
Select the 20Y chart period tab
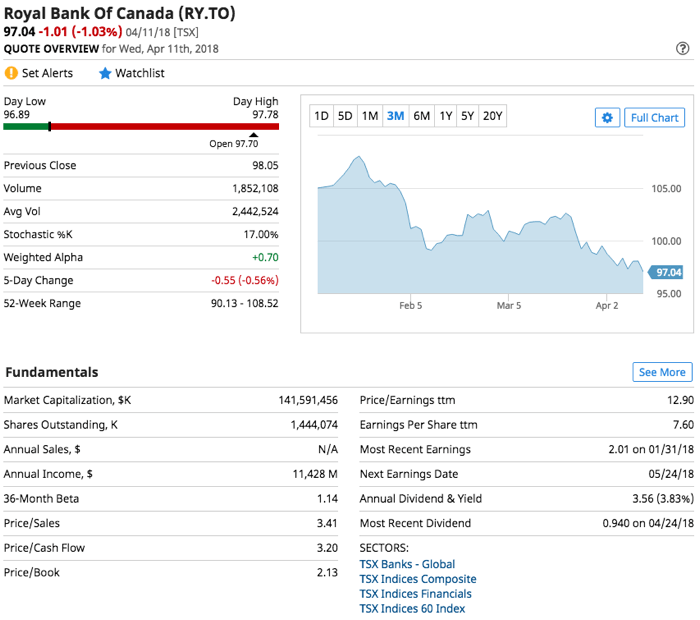(x=492, y=116)
